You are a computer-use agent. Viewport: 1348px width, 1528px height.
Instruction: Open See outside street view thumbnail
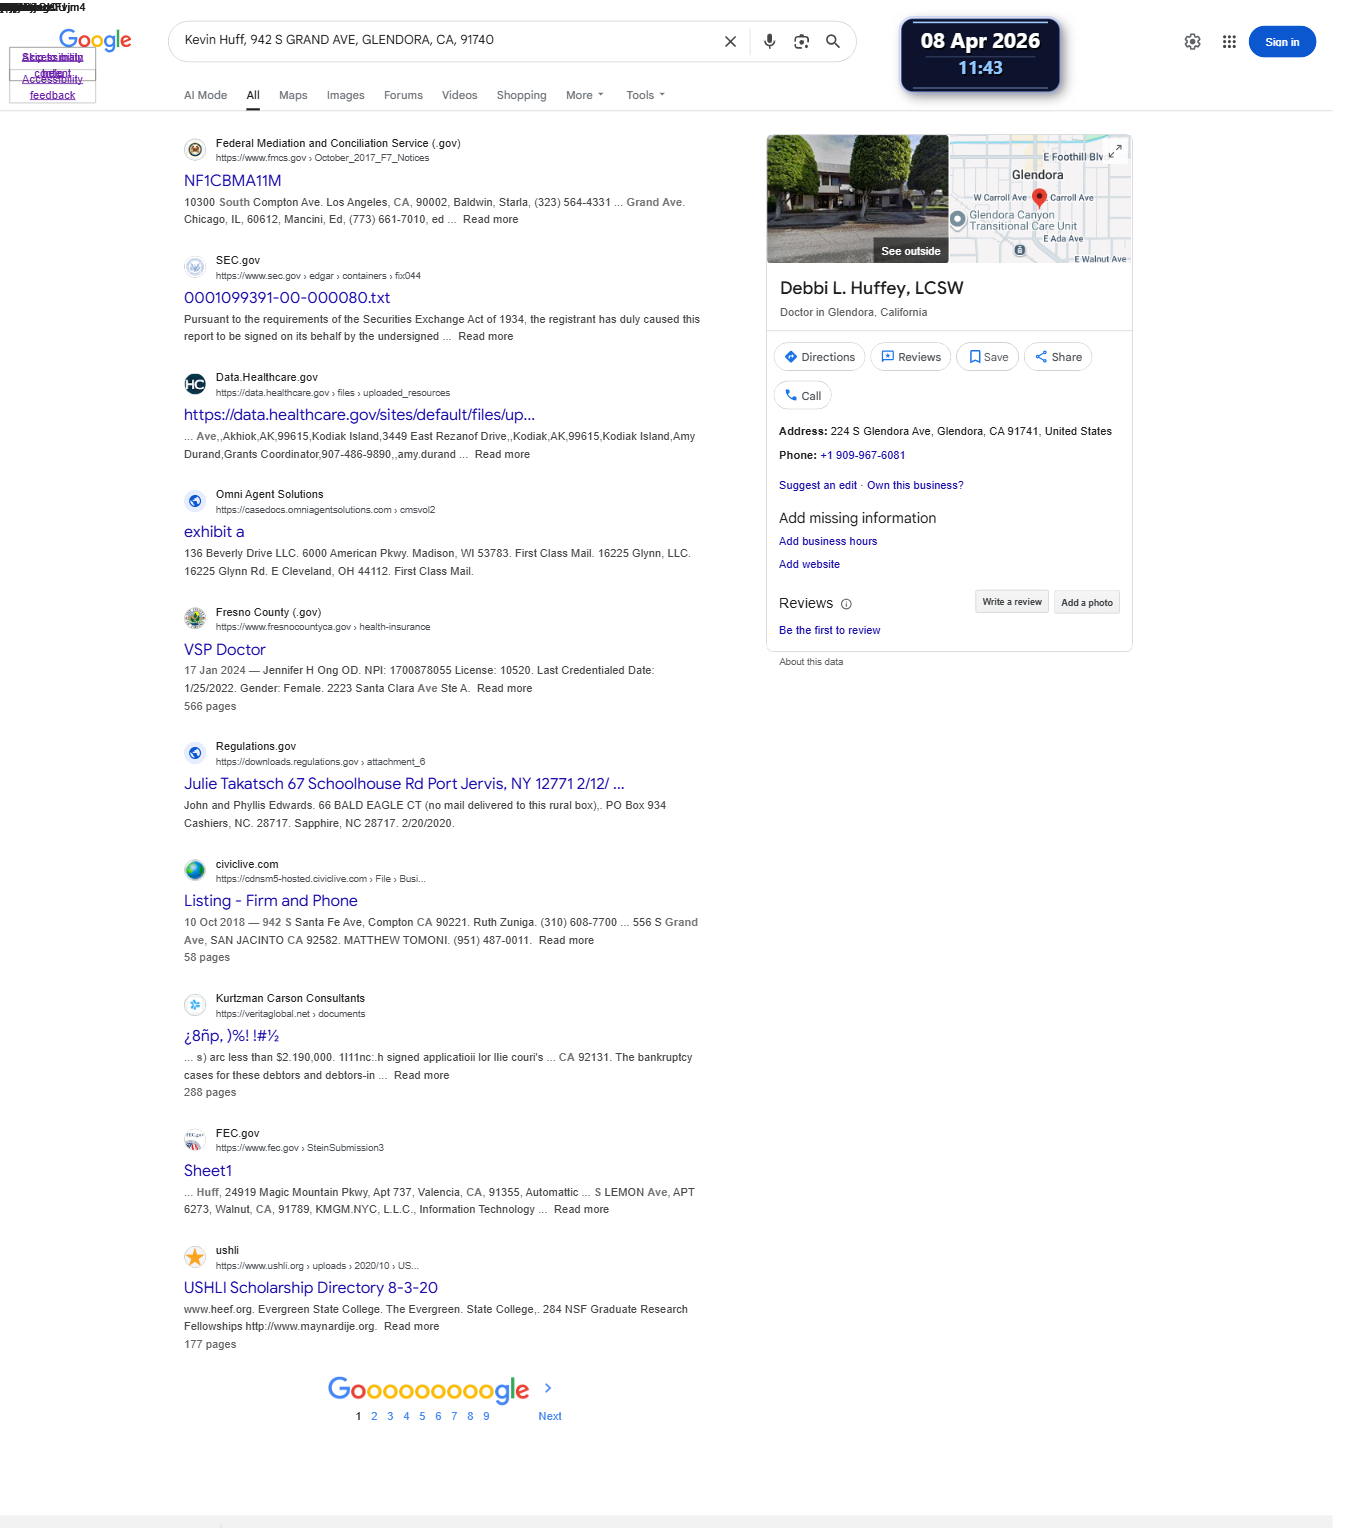(857, 198)
